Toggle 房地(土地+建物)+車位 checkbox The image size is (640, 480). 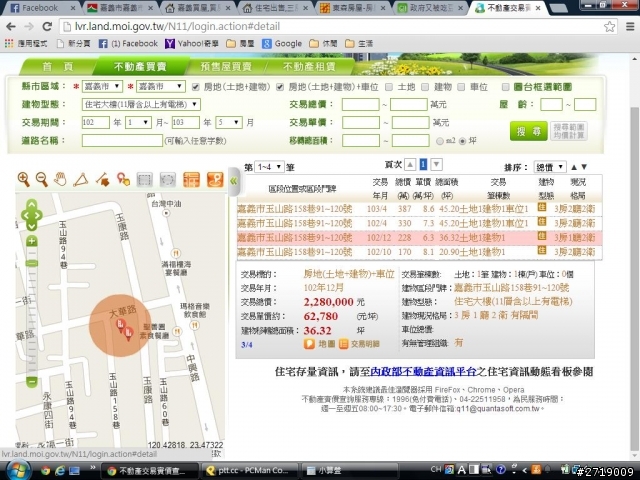point(280,87)
